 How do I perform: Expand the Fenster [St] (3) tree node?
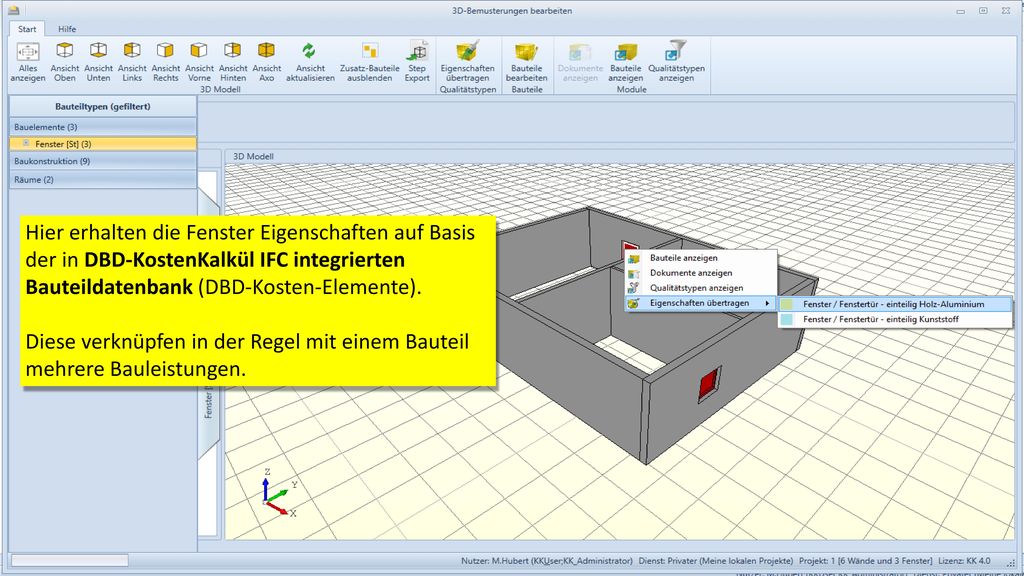[x=26, y=143]
